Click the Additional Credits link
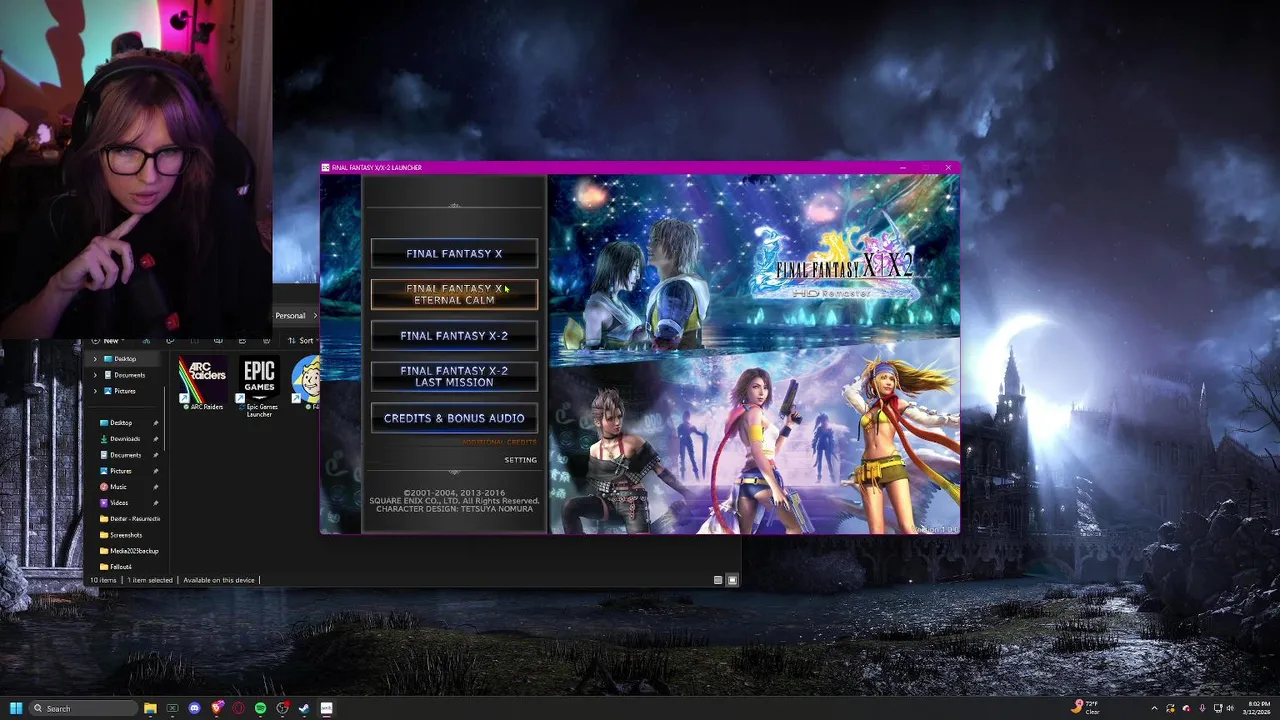This screenshot has height=720, width=1280. (x=499, y=442)
